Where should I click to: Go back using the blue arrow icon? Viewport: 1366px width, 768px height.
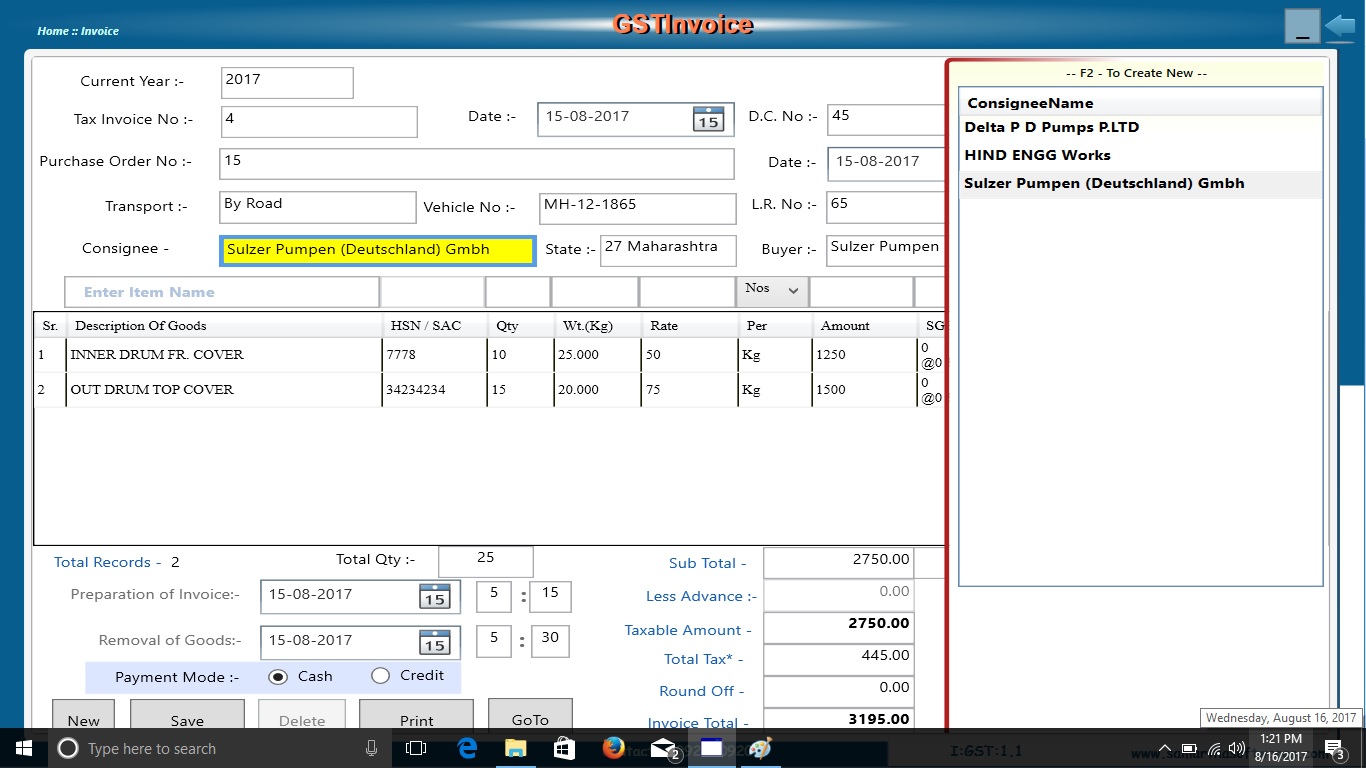coord(1340,26)
